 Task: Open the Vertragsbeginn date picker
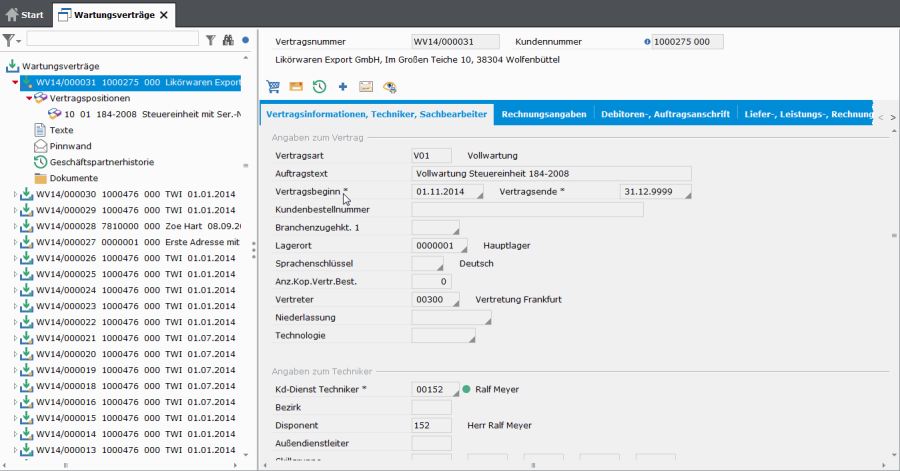point(479,195)
